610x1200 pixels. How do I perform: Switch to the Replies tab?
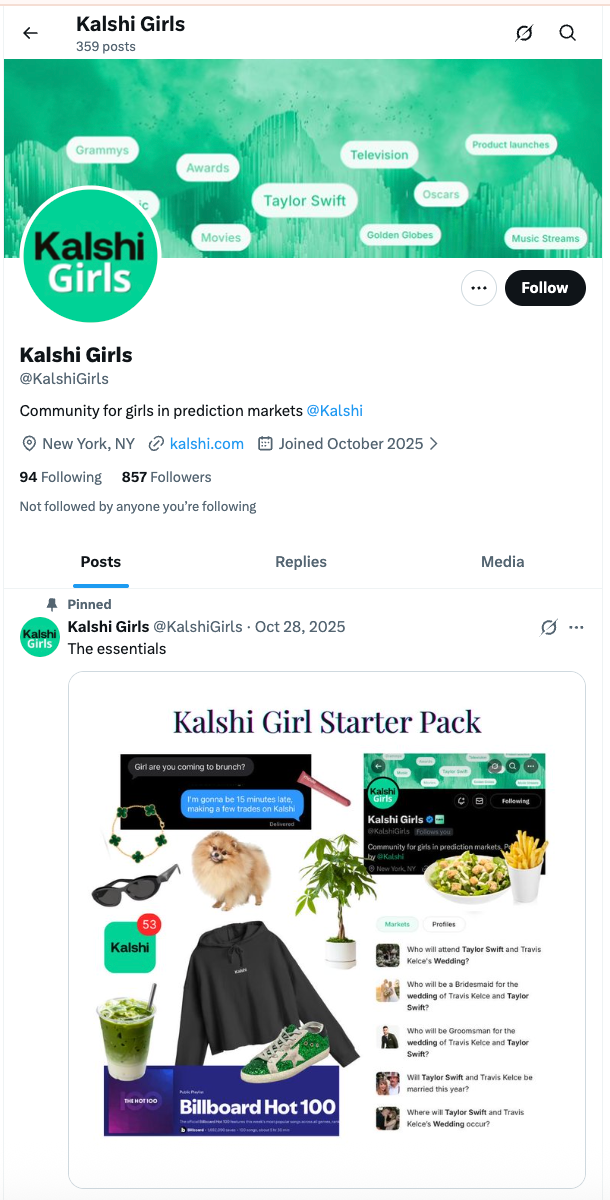point(301,562)
